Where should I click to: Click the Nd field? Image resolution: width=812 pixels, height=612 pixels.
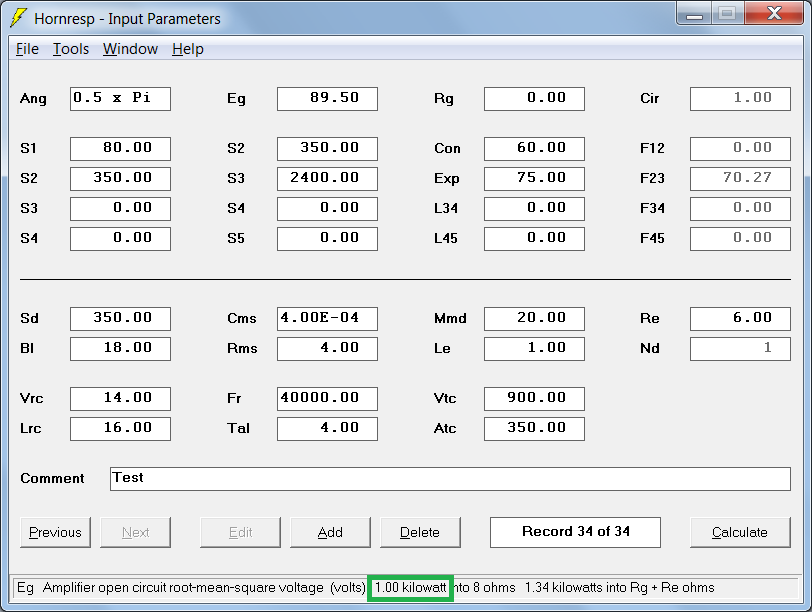click(x=740, y=348)
